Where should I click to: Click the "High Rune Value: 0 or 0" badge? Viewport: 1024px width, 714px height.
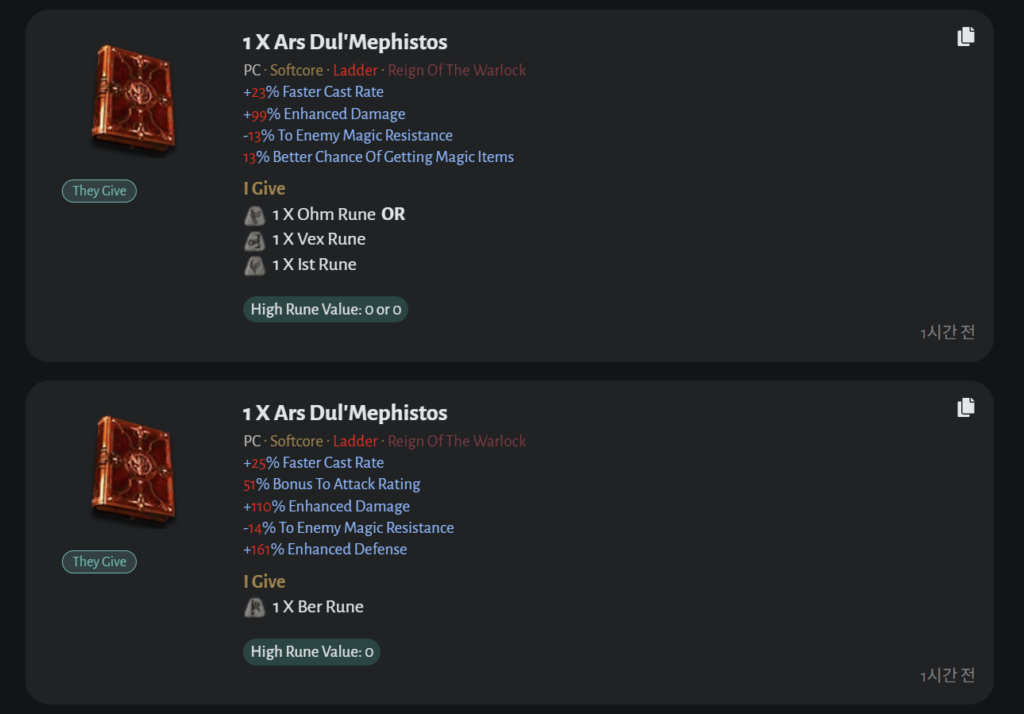325,310
